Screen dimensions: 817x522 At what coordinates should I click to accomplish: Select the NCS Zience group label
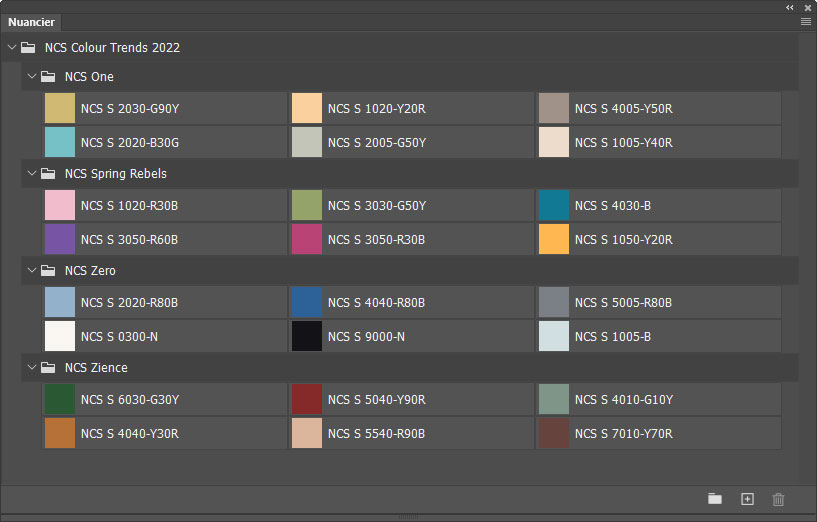[x=96, y=367]
